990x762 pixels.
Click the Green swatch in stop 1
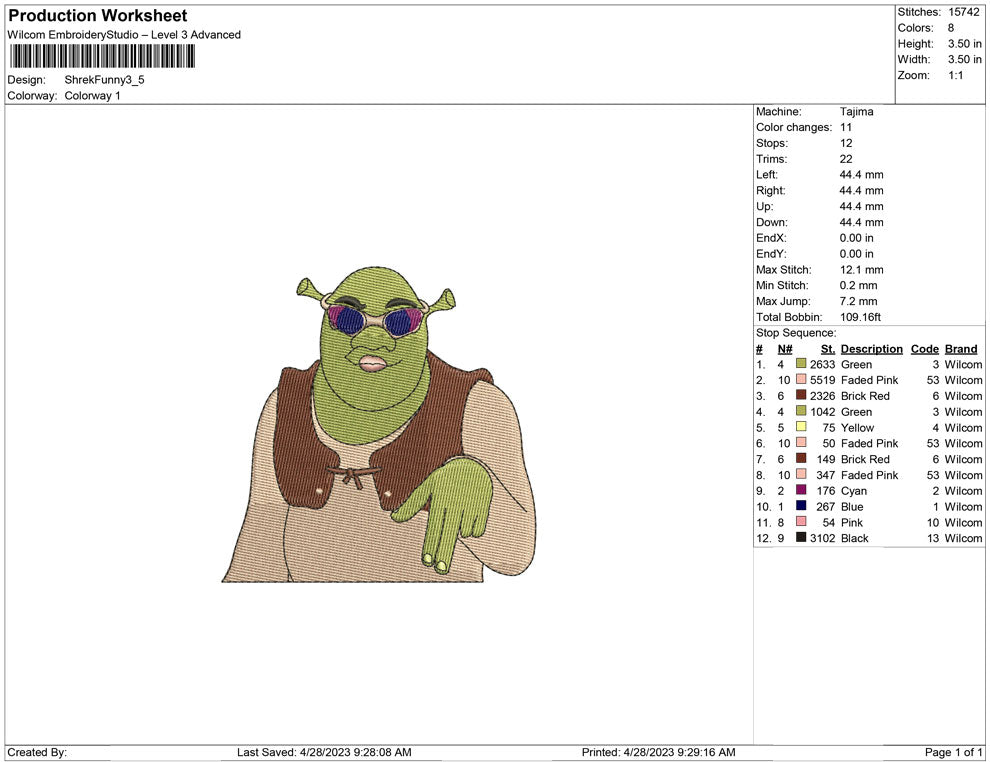tap(801, 364)
